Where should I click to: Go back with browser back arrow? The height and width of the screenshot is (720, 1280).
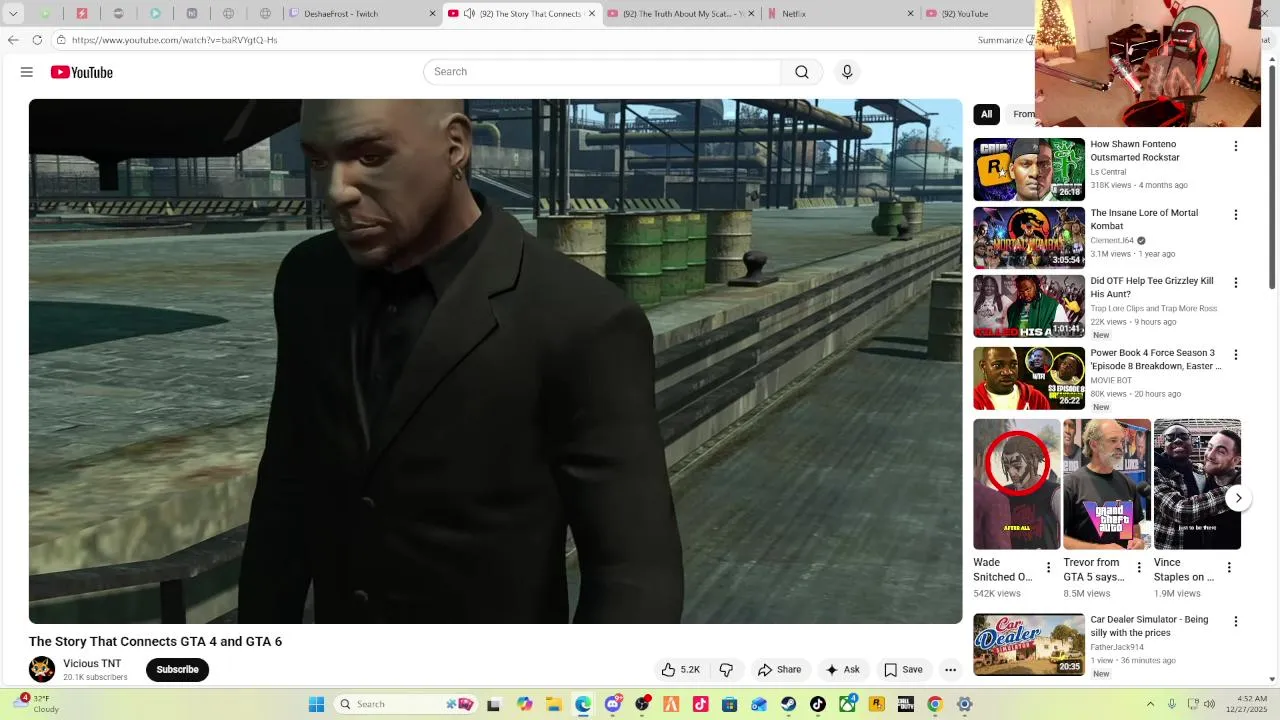[x=13, y=40]
